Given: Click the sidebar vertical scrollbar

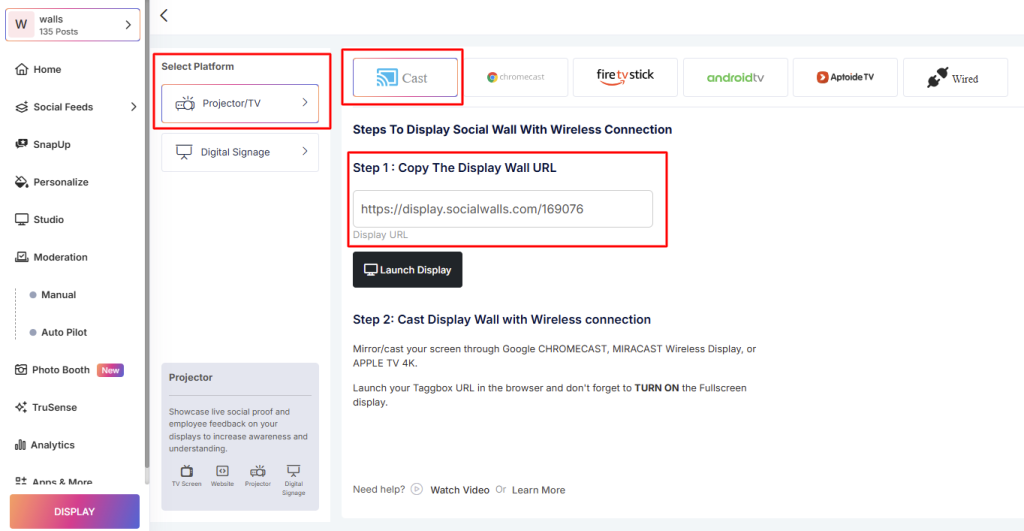Looking at the screenshot, I should coord(146,233).
